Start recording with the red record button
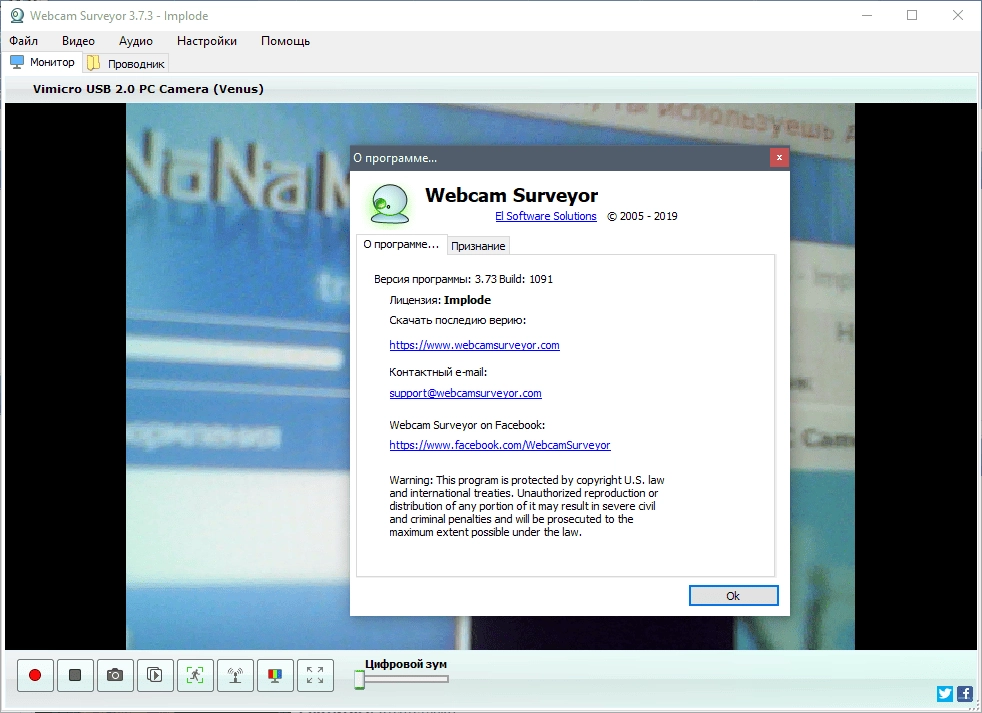Image resolution: width=982 pixels, height=713 pixels. [x=35, y=675]
